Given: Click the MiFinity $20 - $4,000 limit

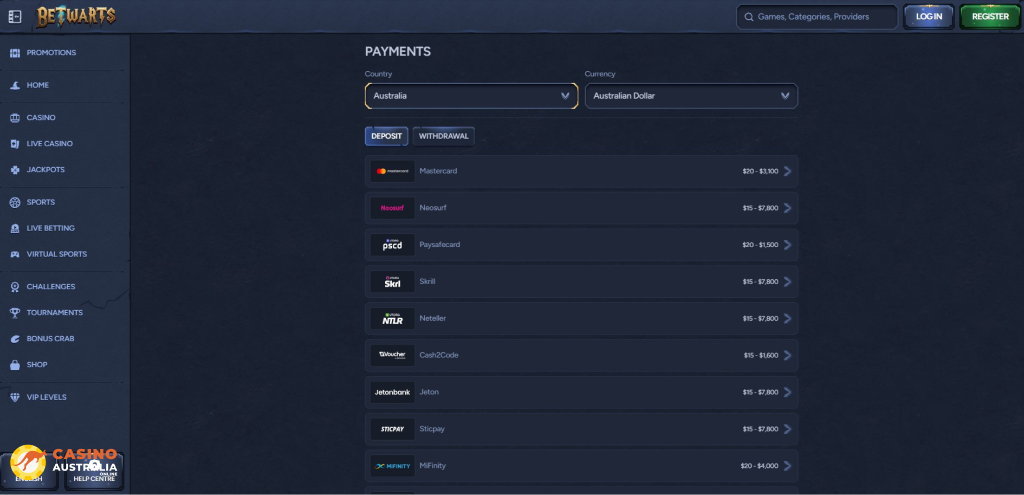Looking at the screenshot, I should pos(760,466).
